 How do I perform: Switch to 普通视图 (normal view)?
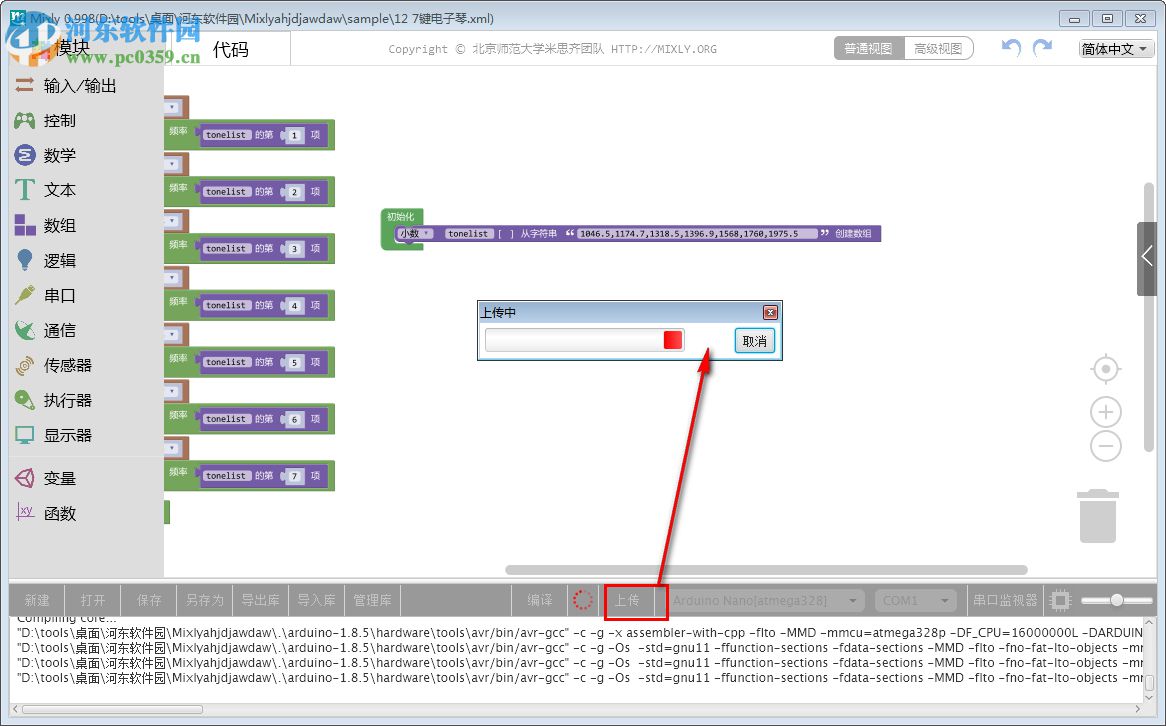pyautogui.click(x=868, y=47)
